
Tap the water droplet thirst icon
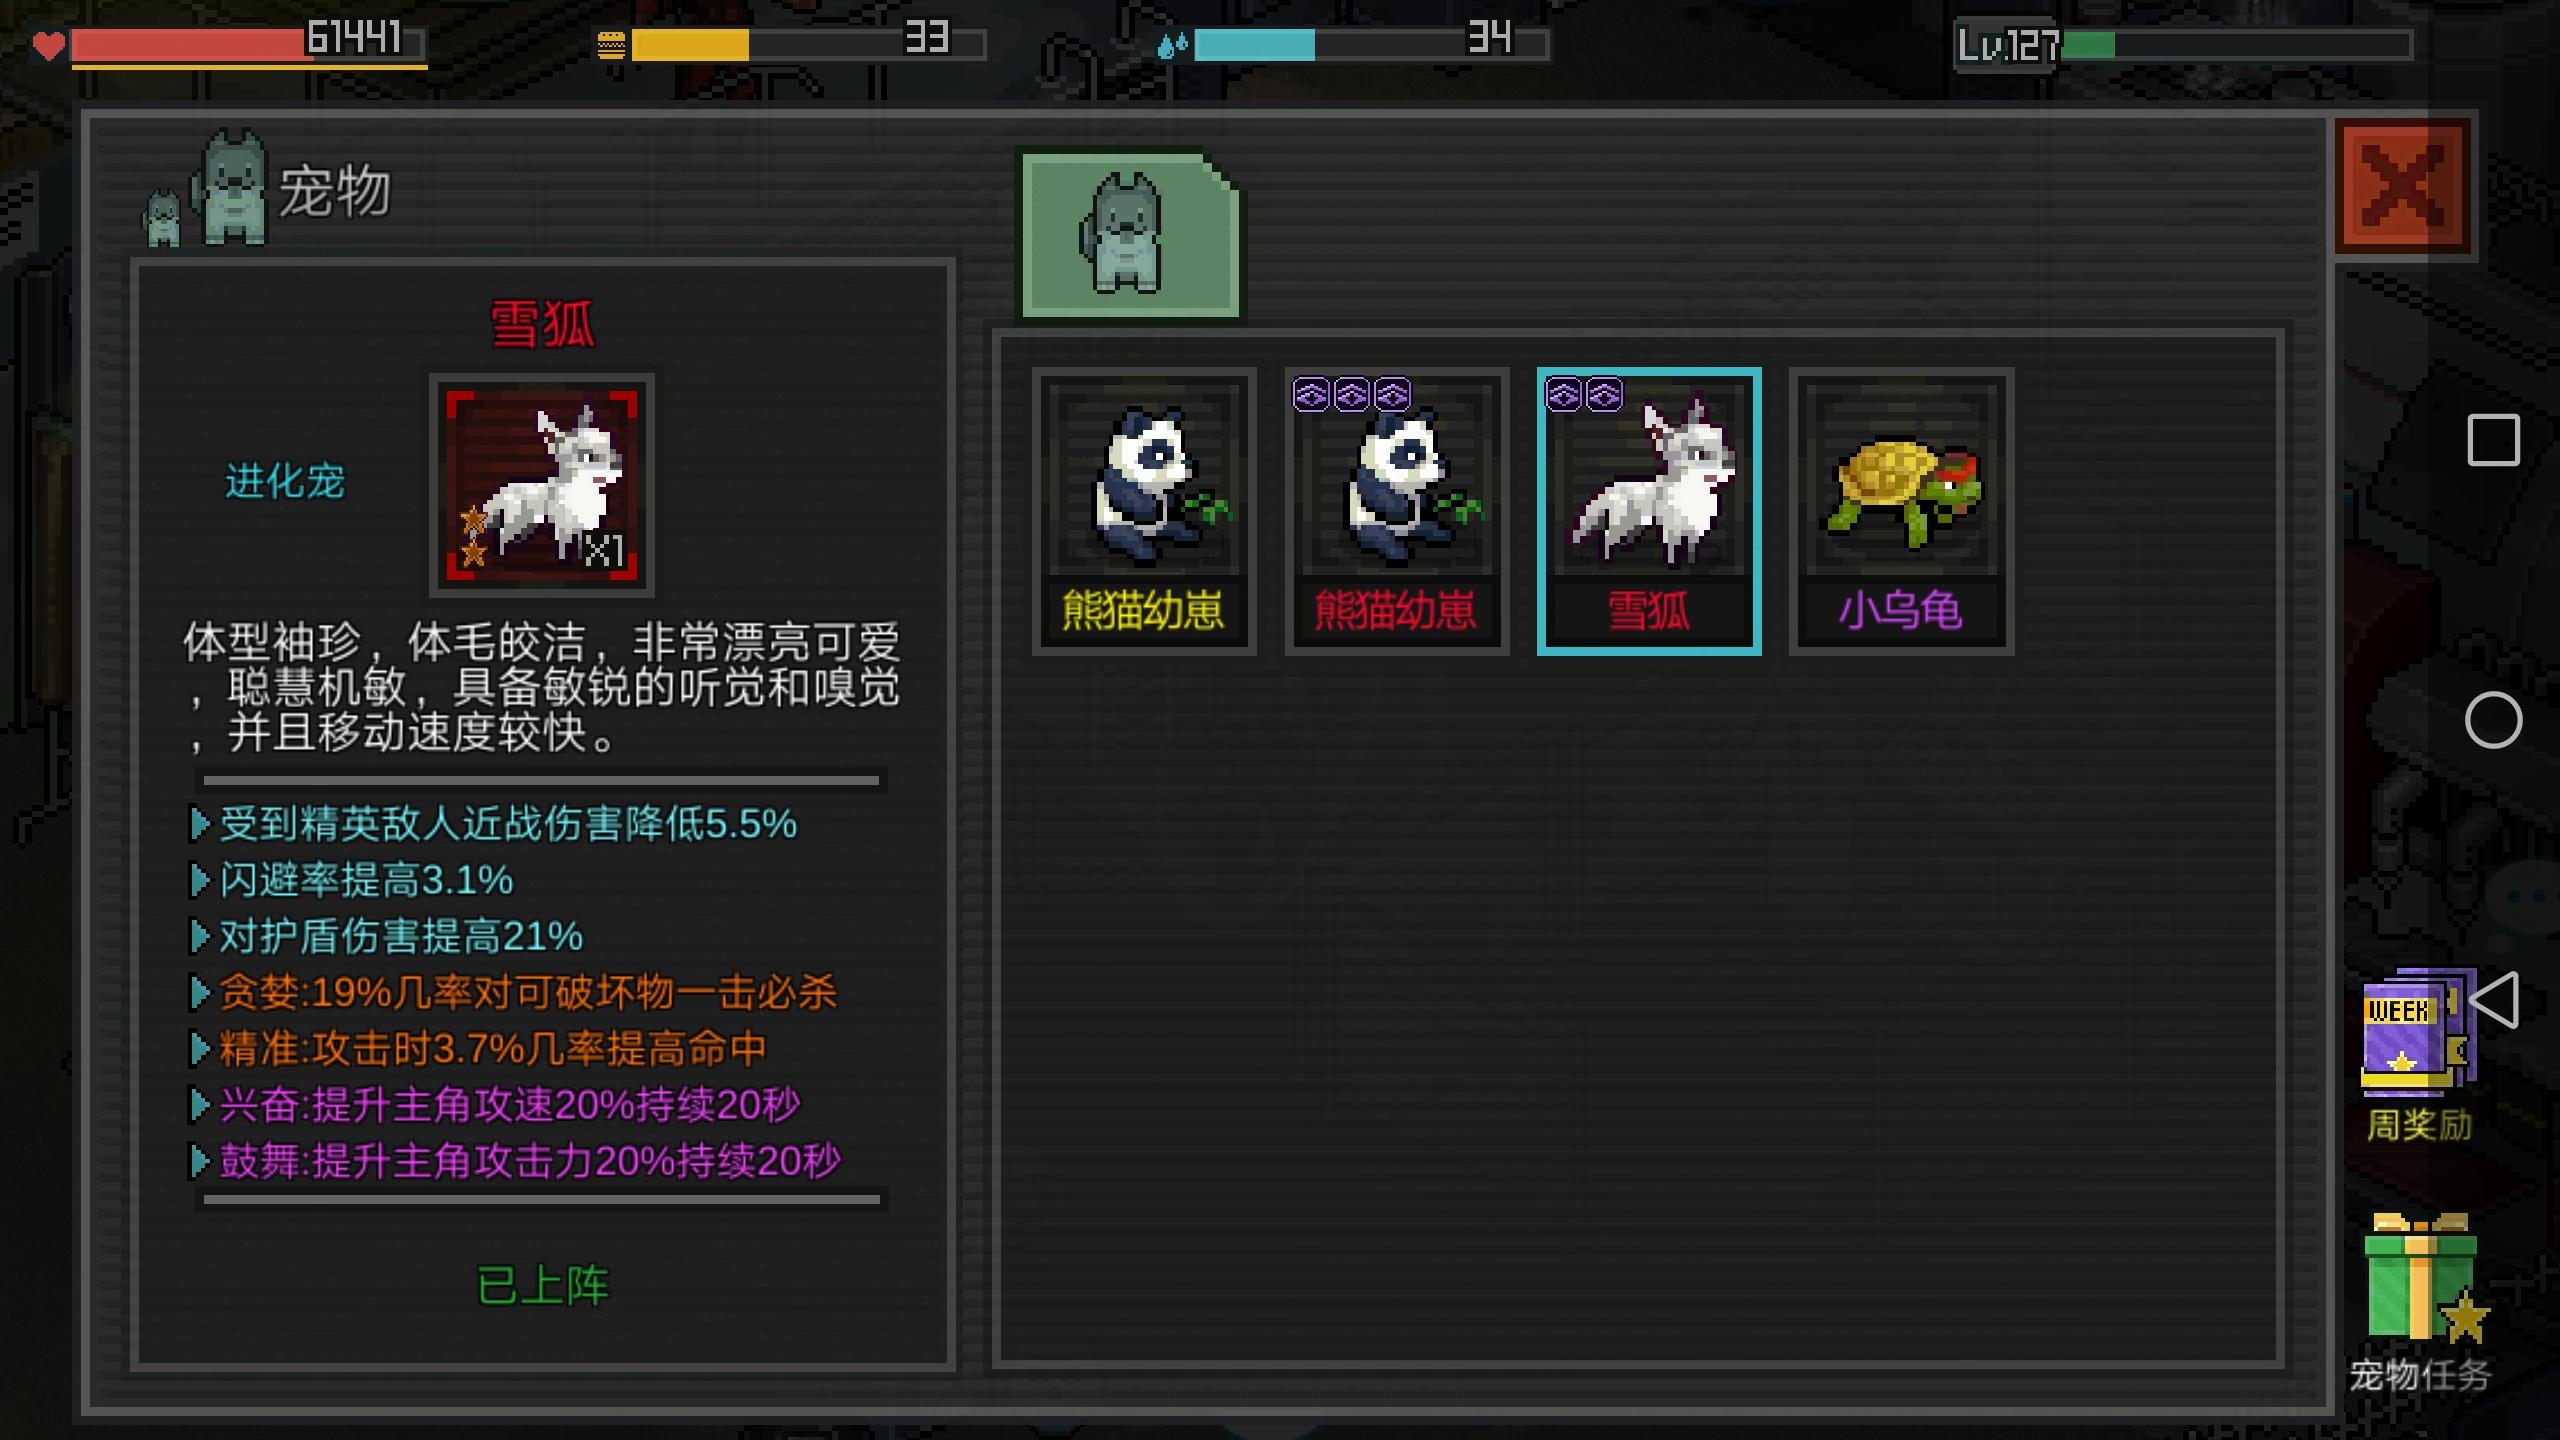tap(1172, 45)
